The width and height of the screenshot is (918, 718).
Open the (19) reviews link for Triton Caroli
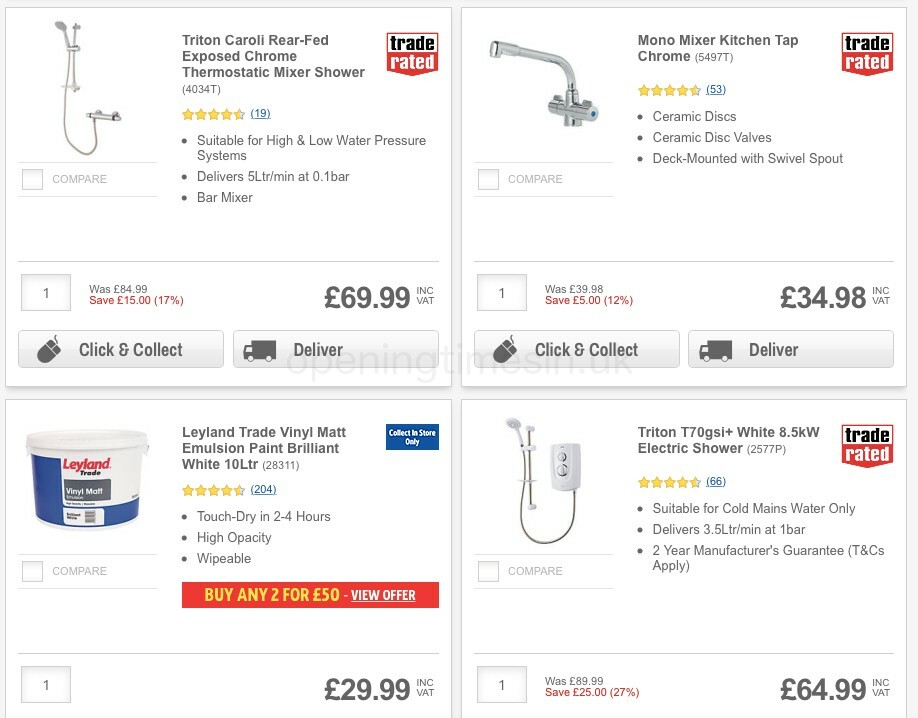[260, 114]
